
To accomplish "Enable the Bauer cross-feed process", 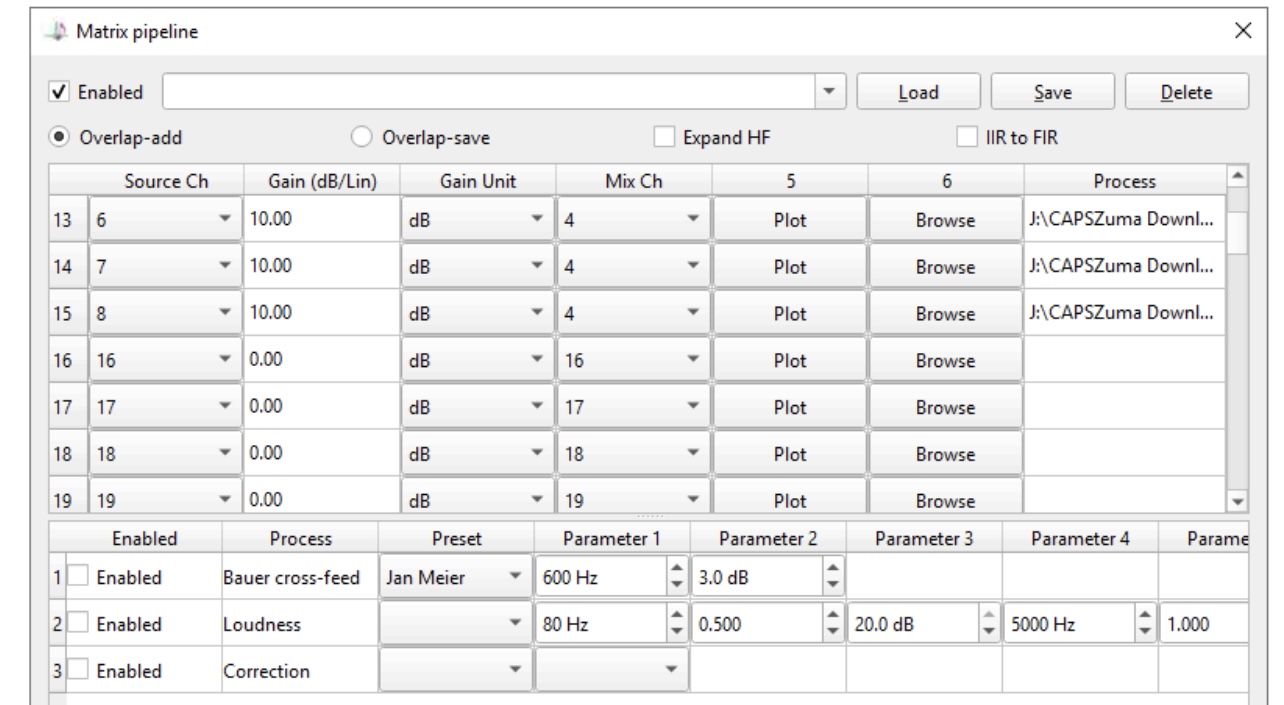I will tap(77, 576).
